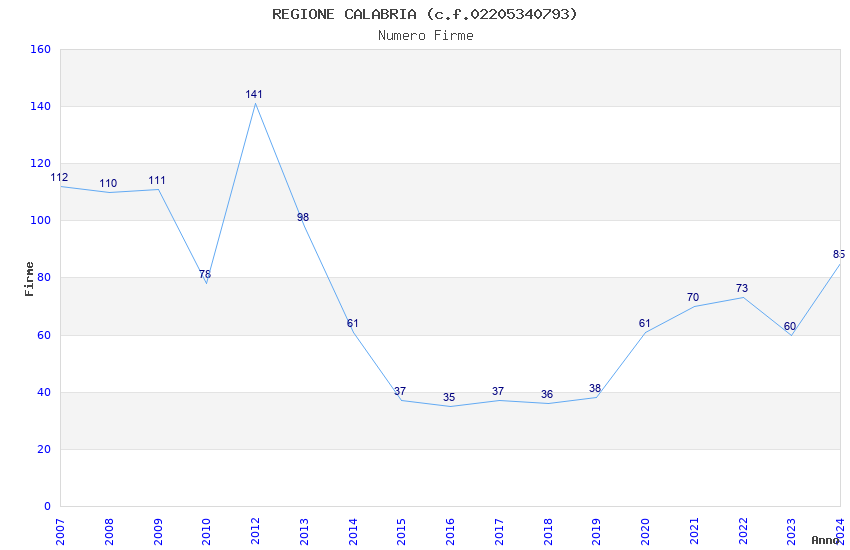
Task: Click the y-axis value 20
Action: tap(44, 449)
